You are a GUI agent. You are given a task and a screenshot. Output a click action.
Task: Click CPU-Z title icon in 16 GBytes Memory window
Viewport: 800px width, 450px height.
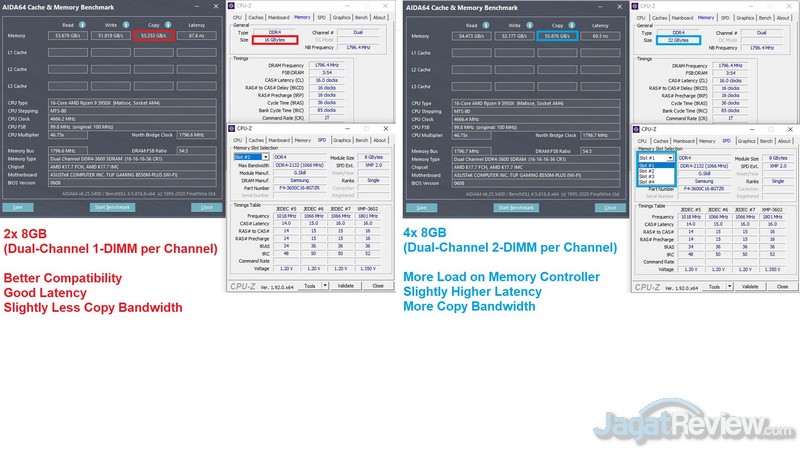tap(231, 6)
